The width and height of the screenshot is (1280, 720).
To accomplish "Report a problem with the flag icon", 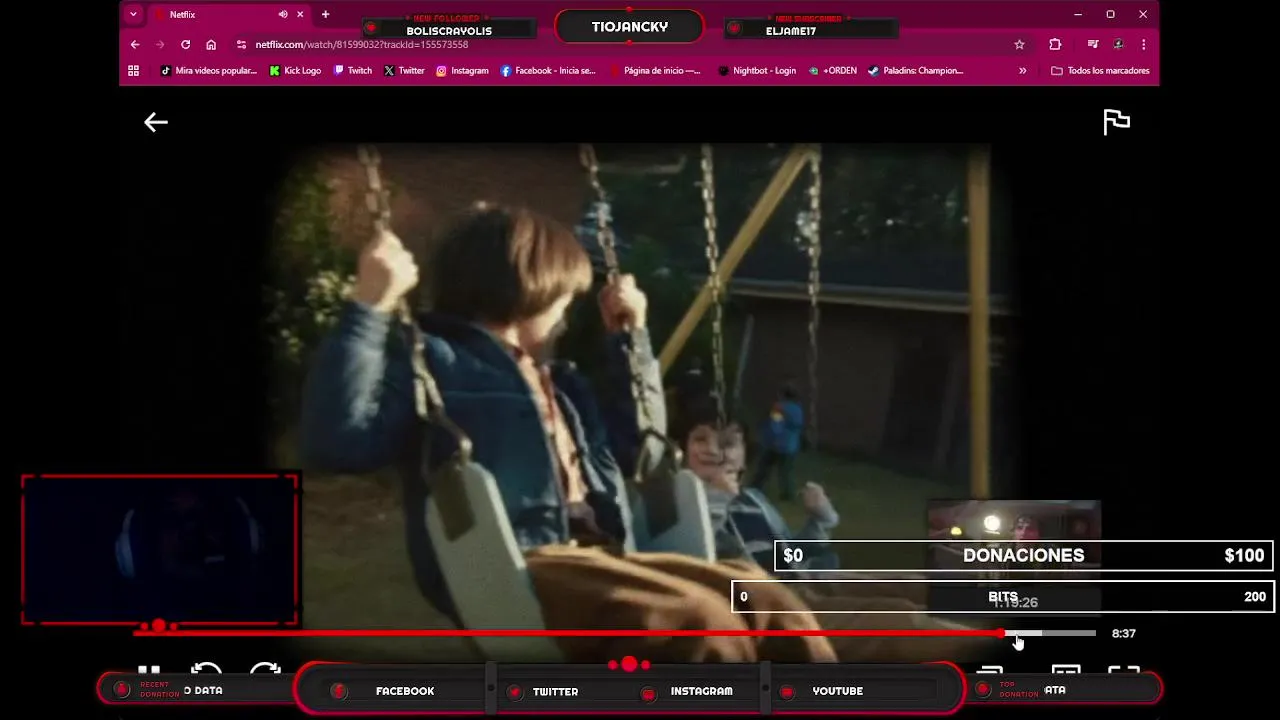I will click(x=1116, y=122).
